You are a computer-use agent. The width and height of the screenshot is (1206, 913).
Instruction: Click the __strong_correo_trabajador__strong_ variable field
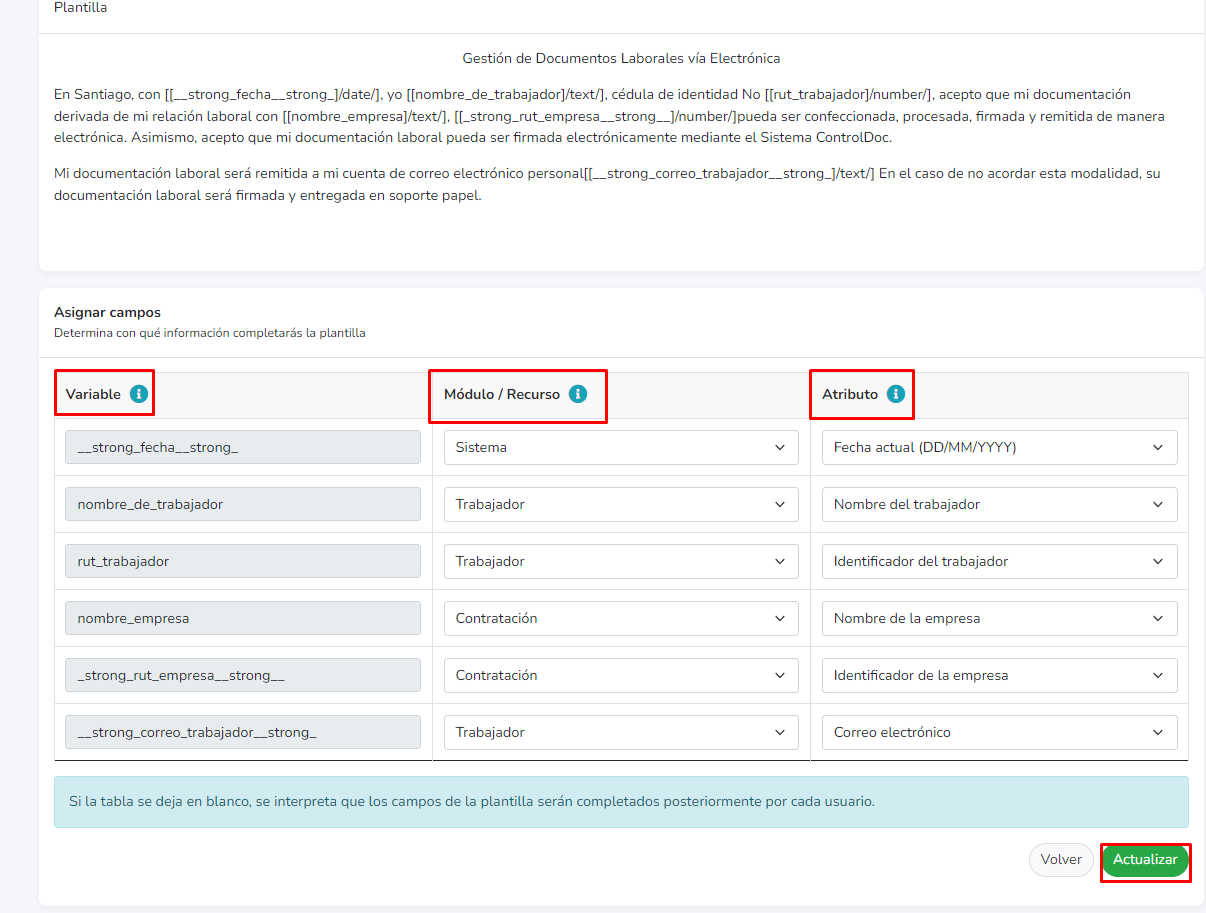[x=243, y=732]
